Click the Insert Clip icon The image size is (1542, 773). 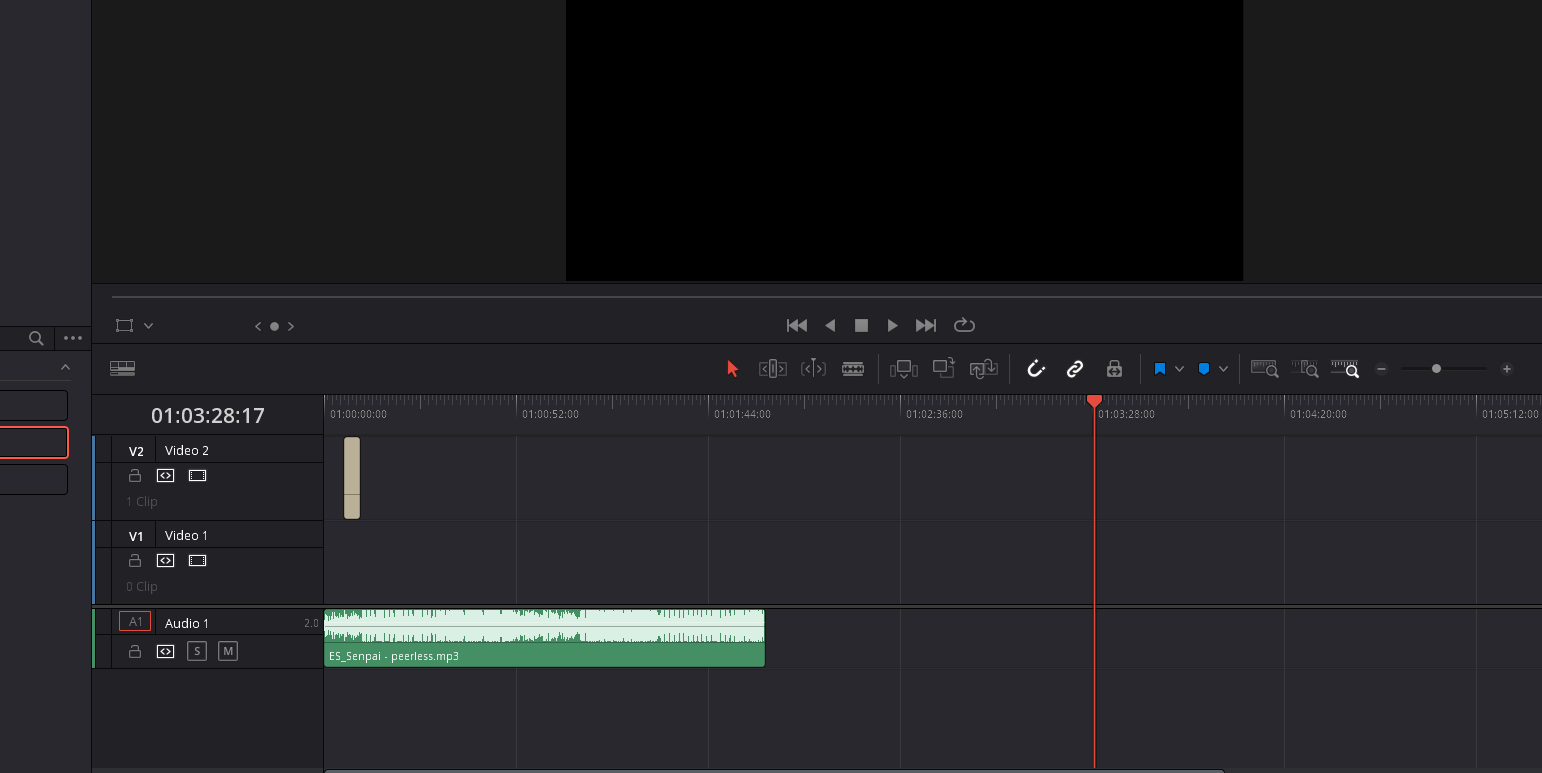(x=903, y=369)
